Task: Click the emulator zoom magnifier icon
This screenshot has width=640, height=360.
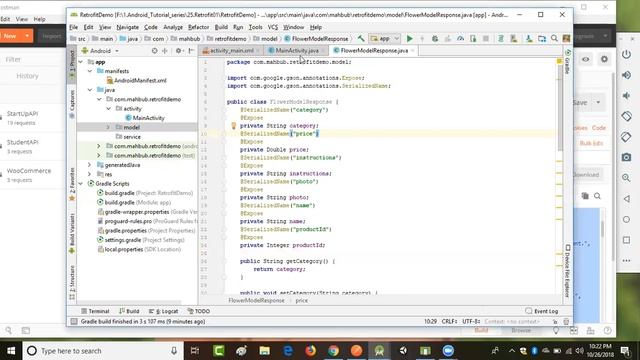Action: tap(626, 178)
